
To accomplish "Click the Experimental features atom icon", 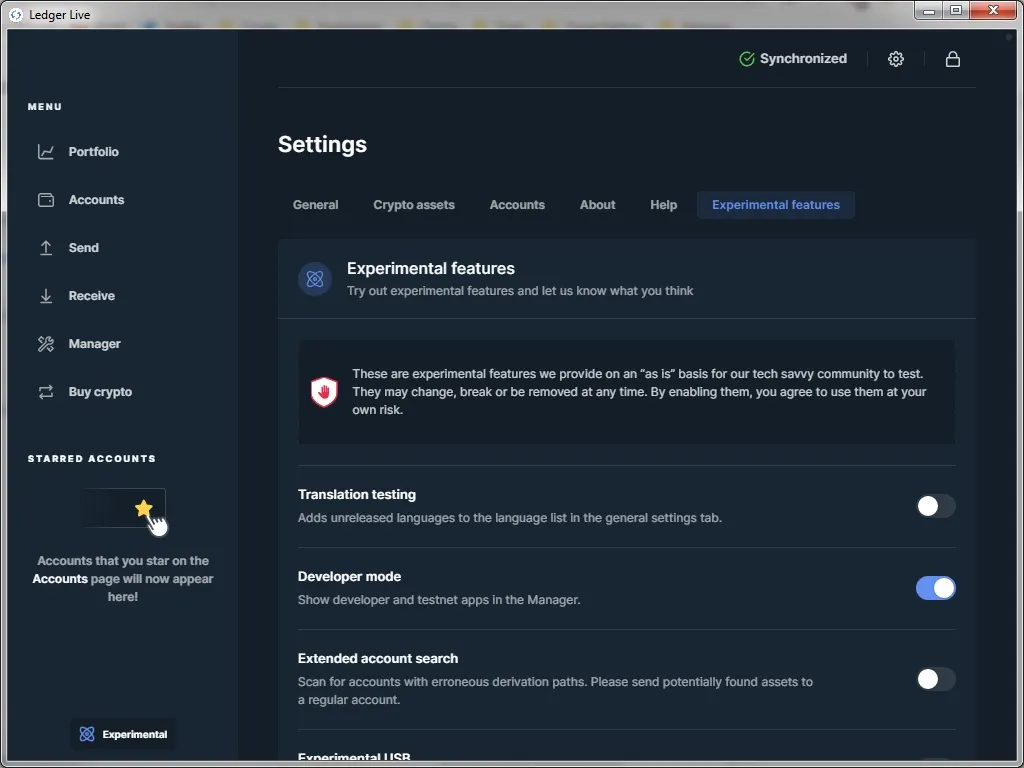I will pos(315,279).
